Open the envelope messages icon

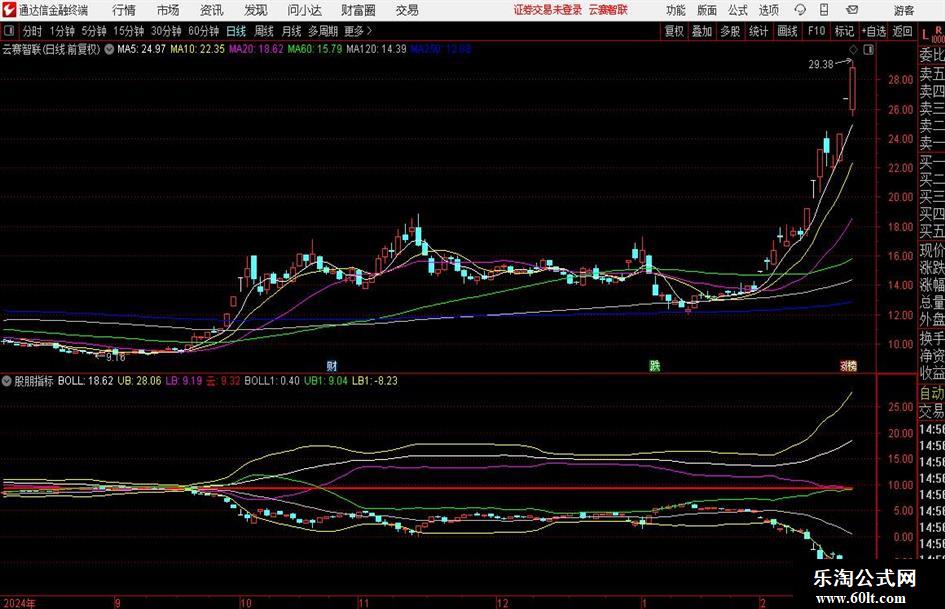tap(852, 10)
